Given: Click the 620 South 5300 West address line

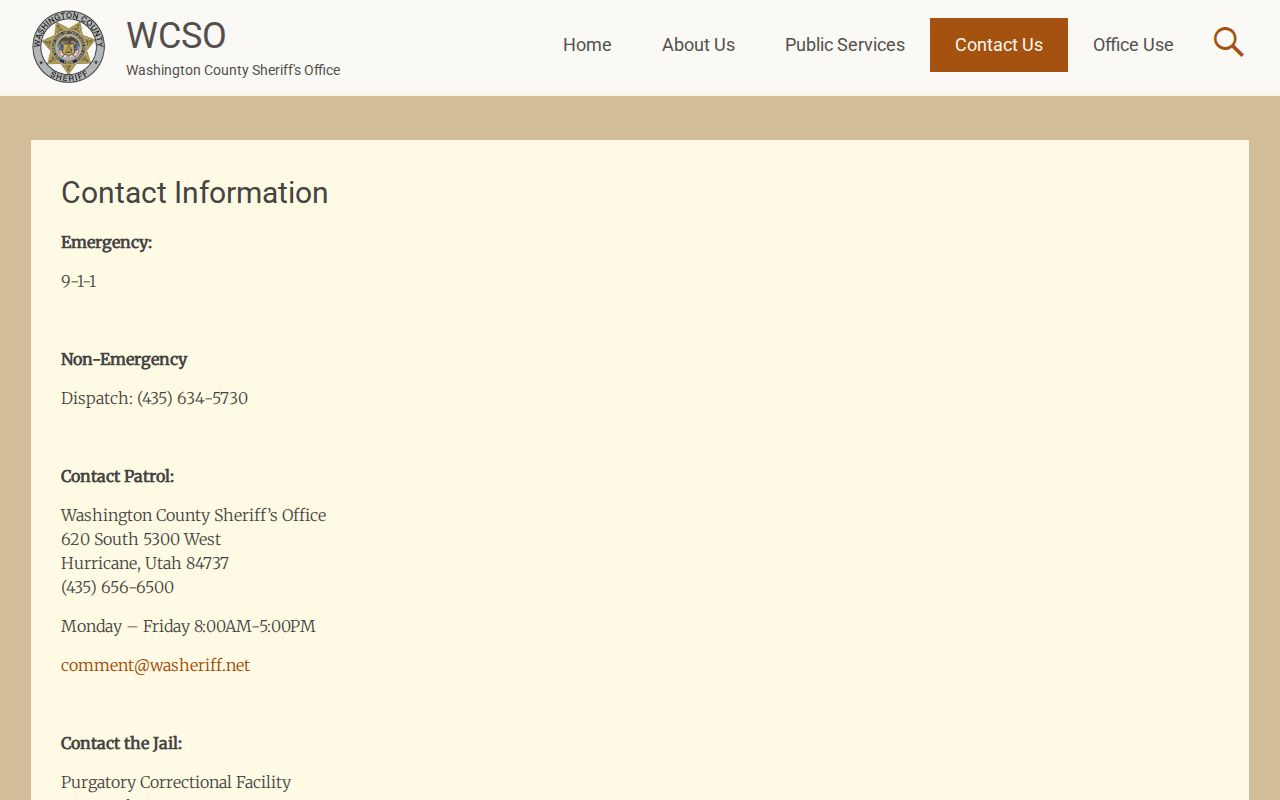Looking at the screenshot, I should tap(141, 539).
